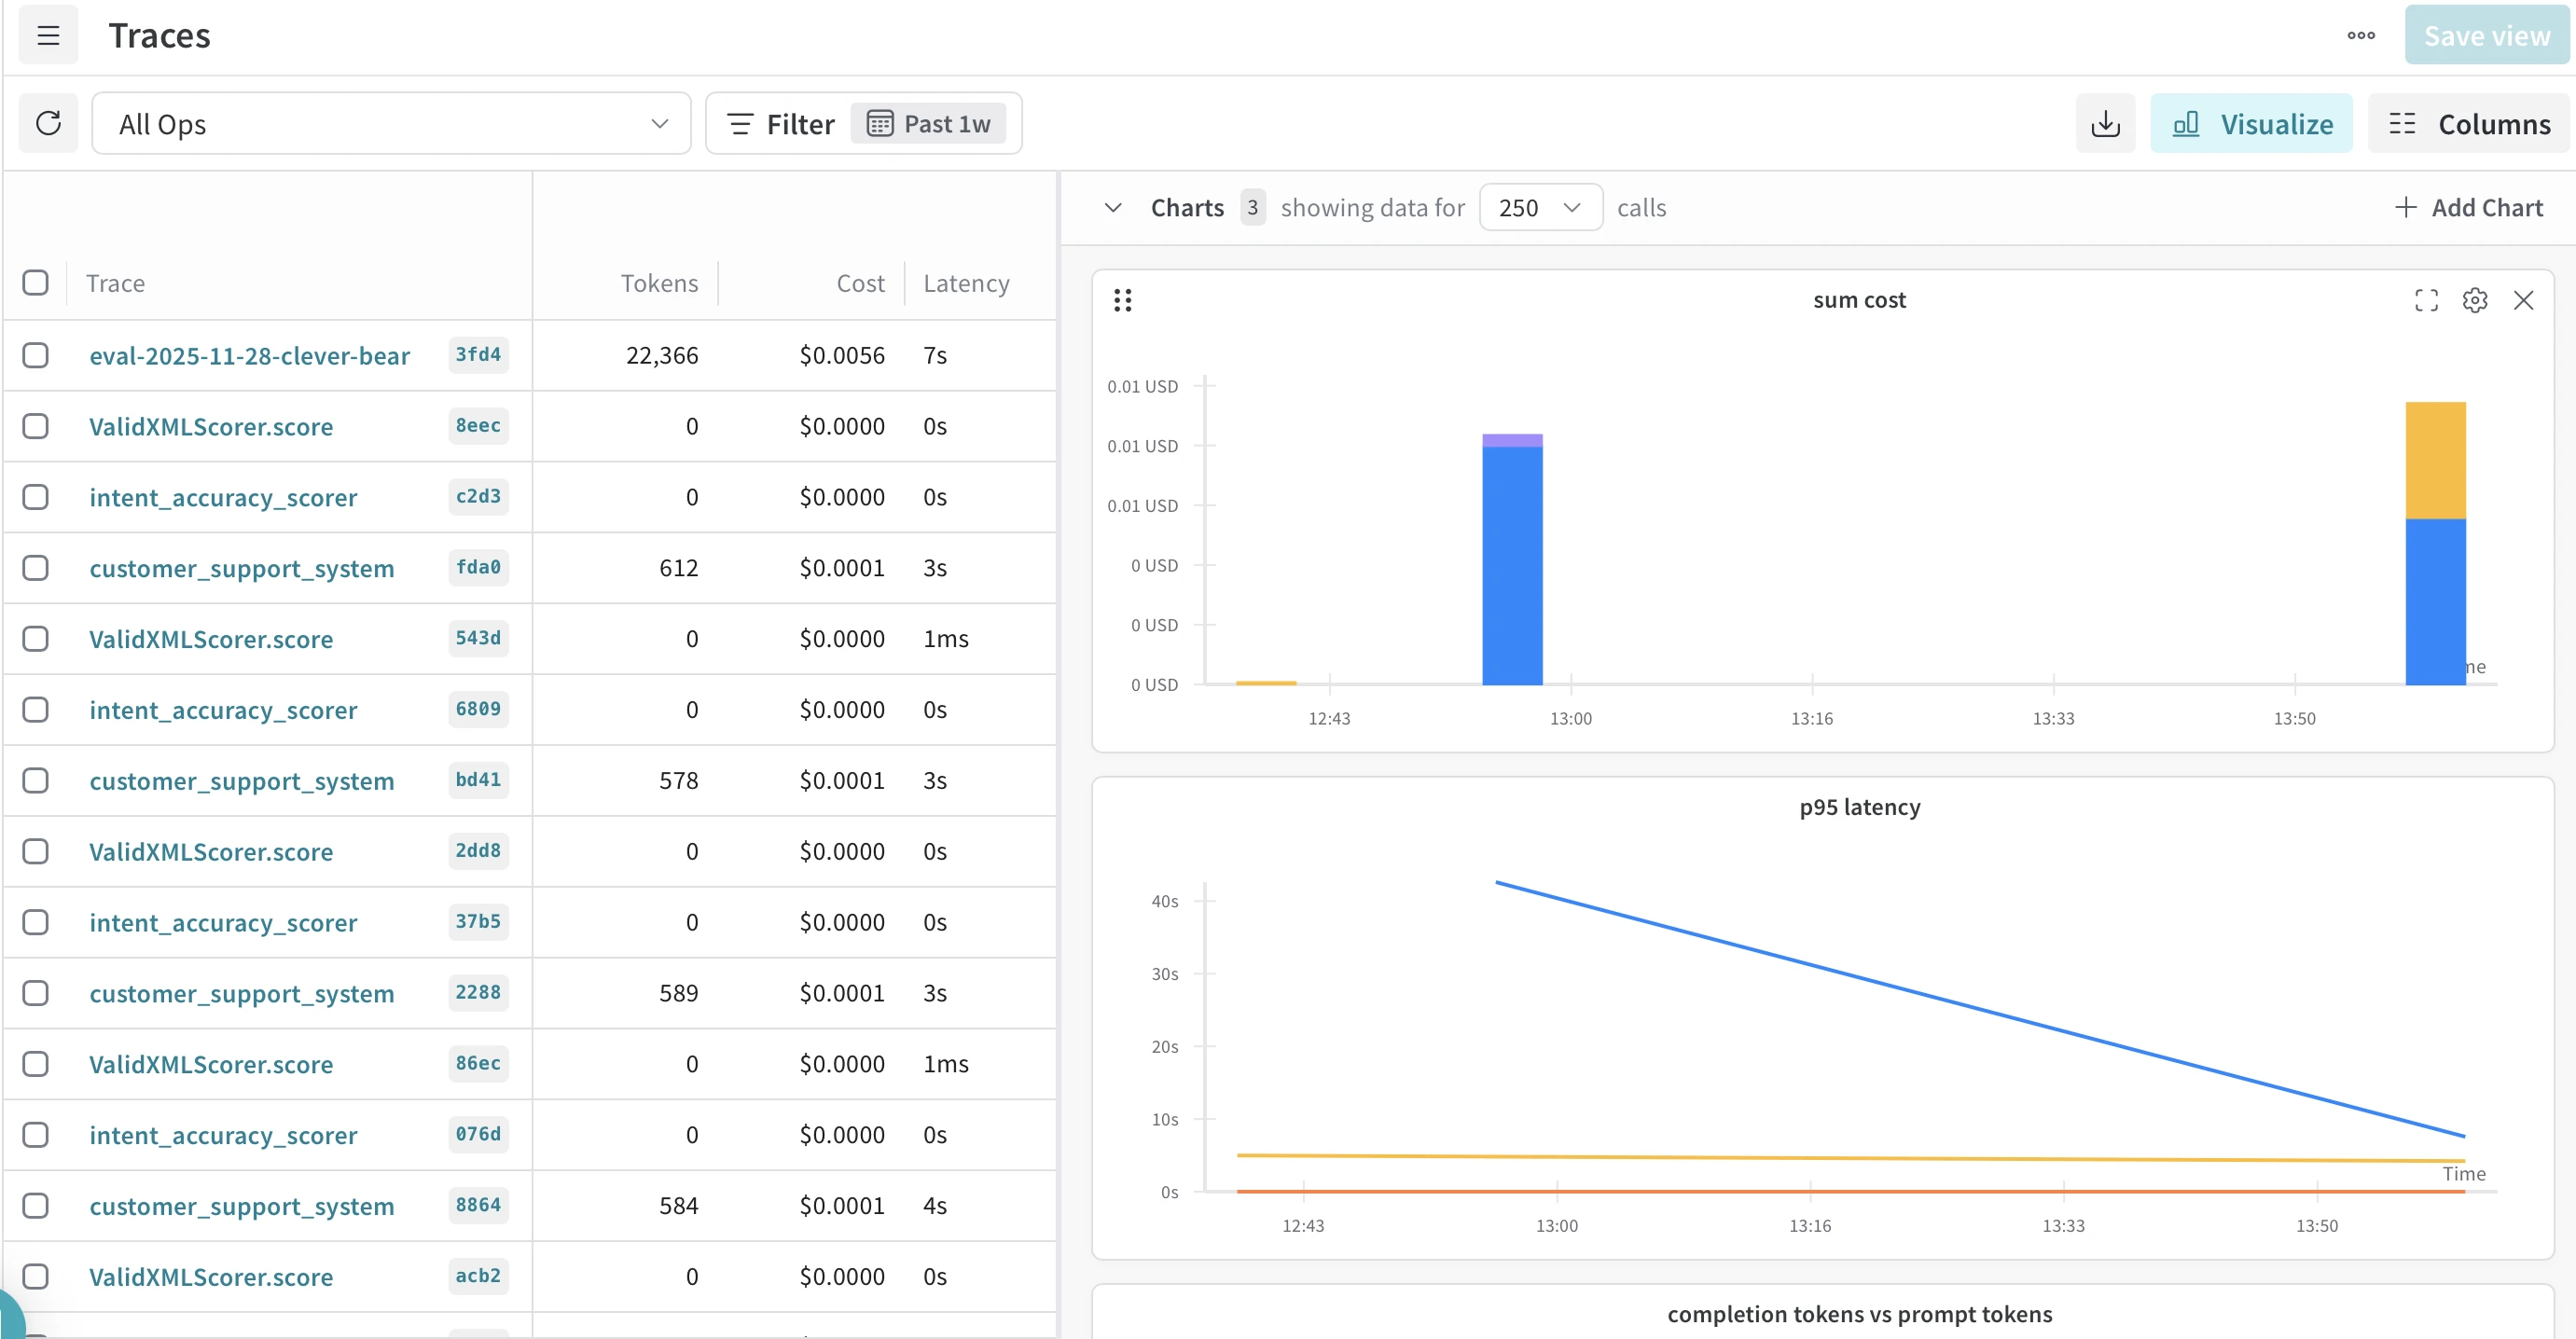2576x1339 pixels.
Task: Toggle the select-all traces checkbox
Action: 35,283
